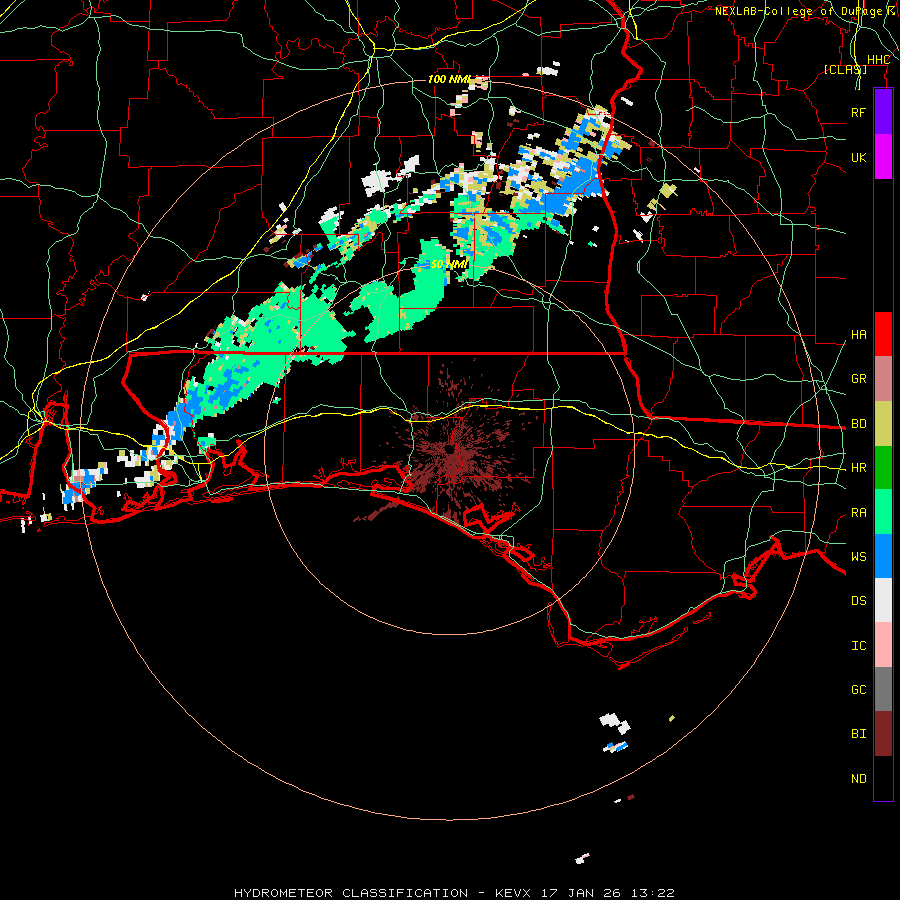
Task: Click the UK magenta legend swatch
Action: click(x=883, y=157)
